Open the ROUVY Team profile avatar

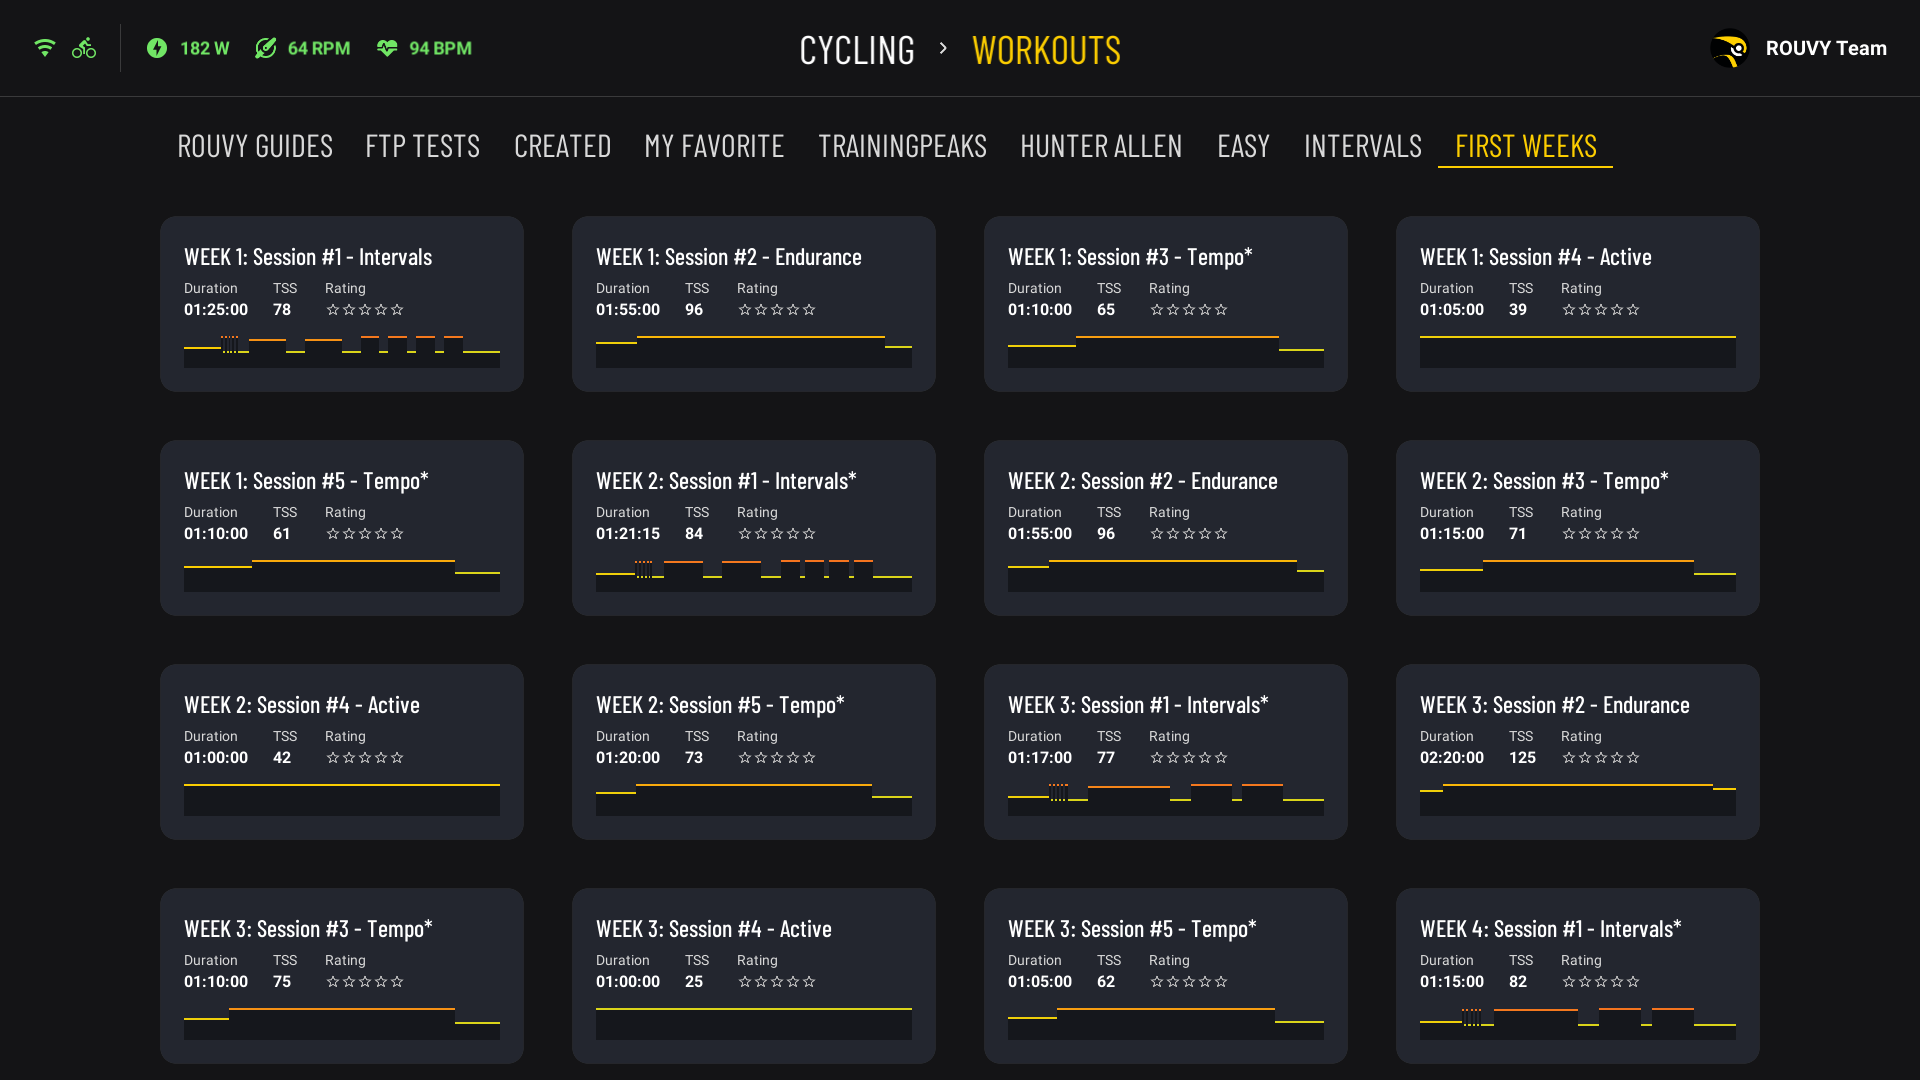coord(1729,49)
